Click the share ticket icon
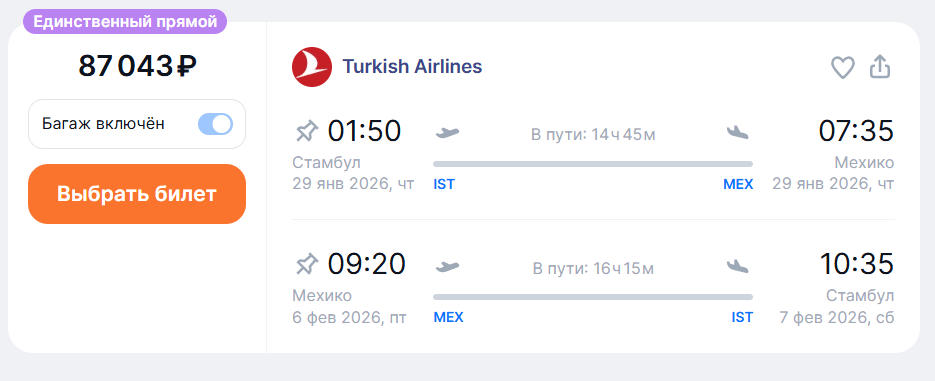The image size is (935, 381). 880,67
